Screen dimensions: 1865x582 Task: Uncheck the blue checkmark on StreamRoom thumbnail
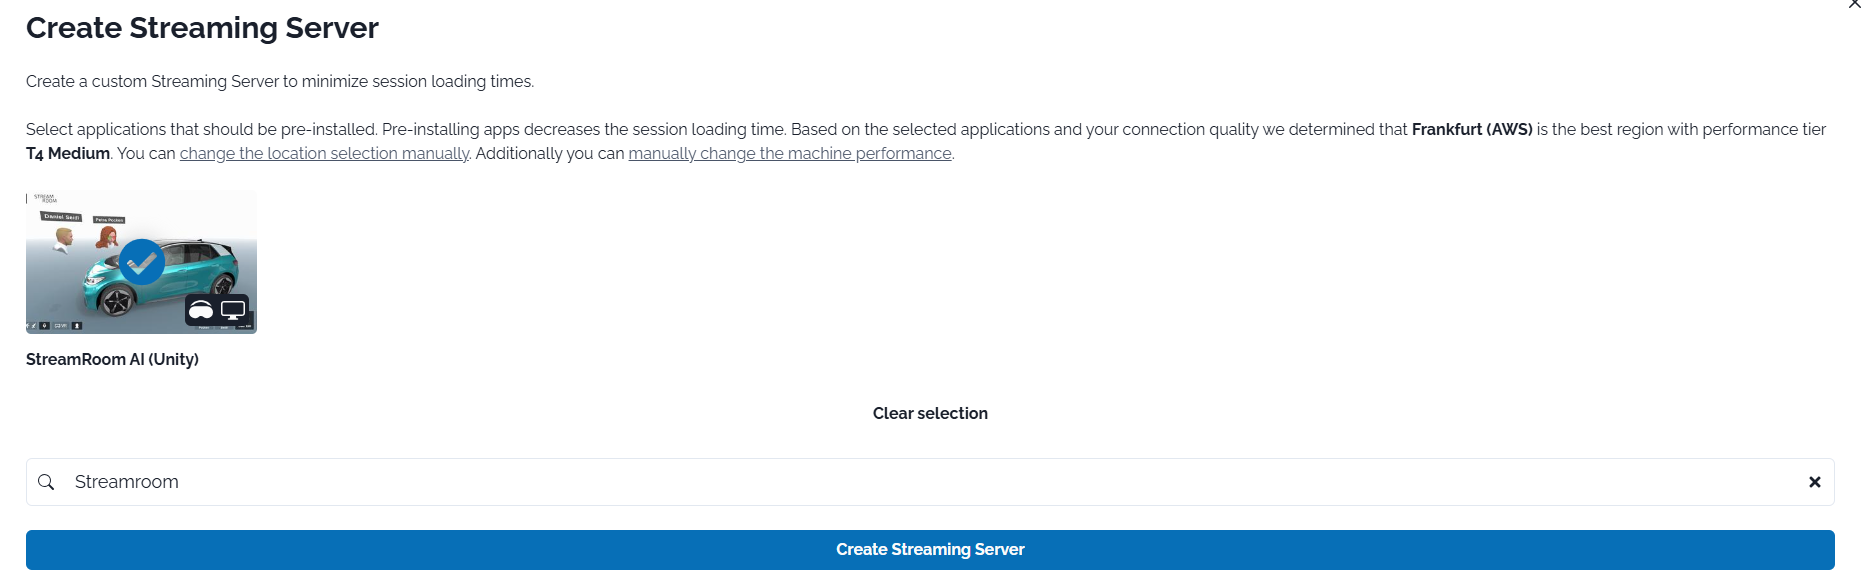[142, 262]
